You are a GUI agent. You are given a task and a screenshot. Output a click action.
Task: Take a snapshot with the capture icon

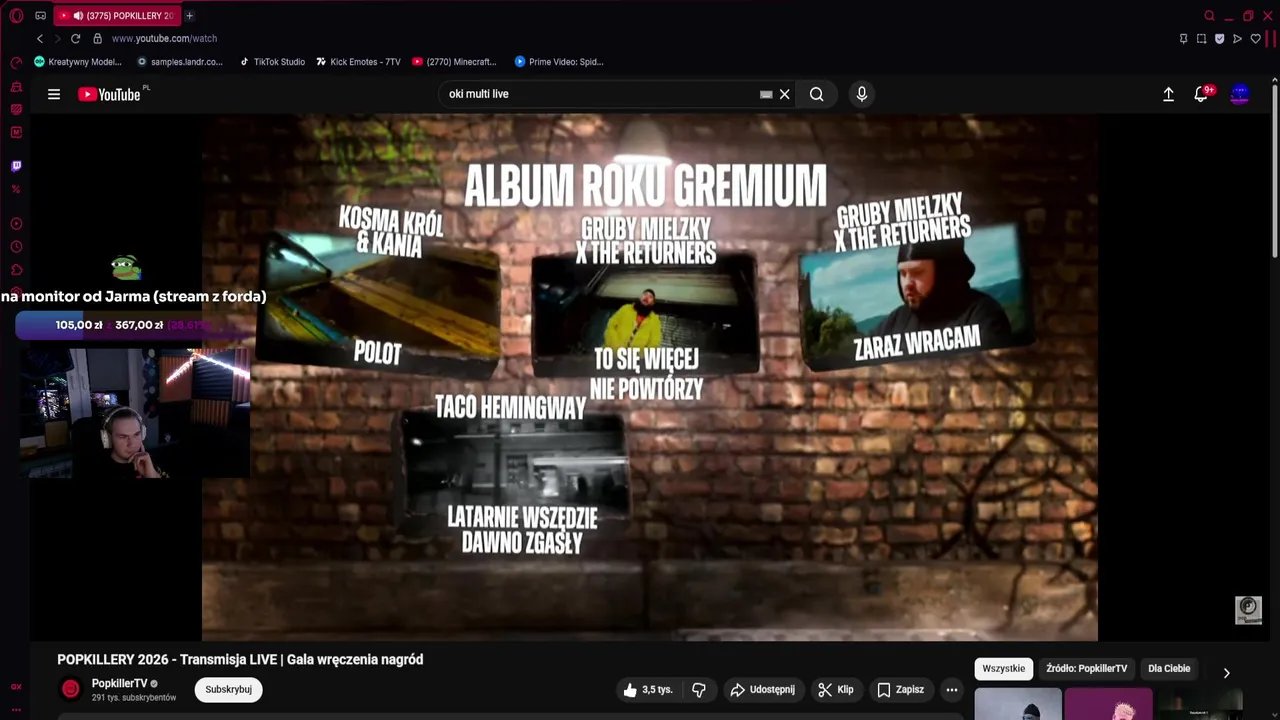click(x=1201, y=38)
